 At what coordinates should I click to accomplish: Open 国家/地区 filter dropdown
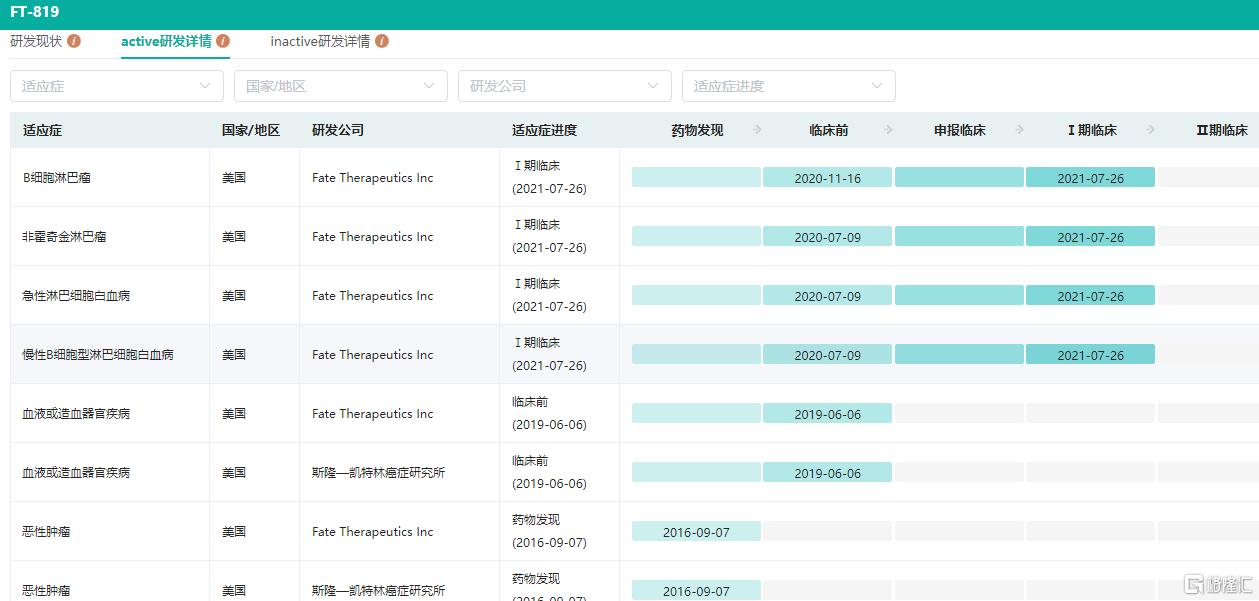coord(341,86)
